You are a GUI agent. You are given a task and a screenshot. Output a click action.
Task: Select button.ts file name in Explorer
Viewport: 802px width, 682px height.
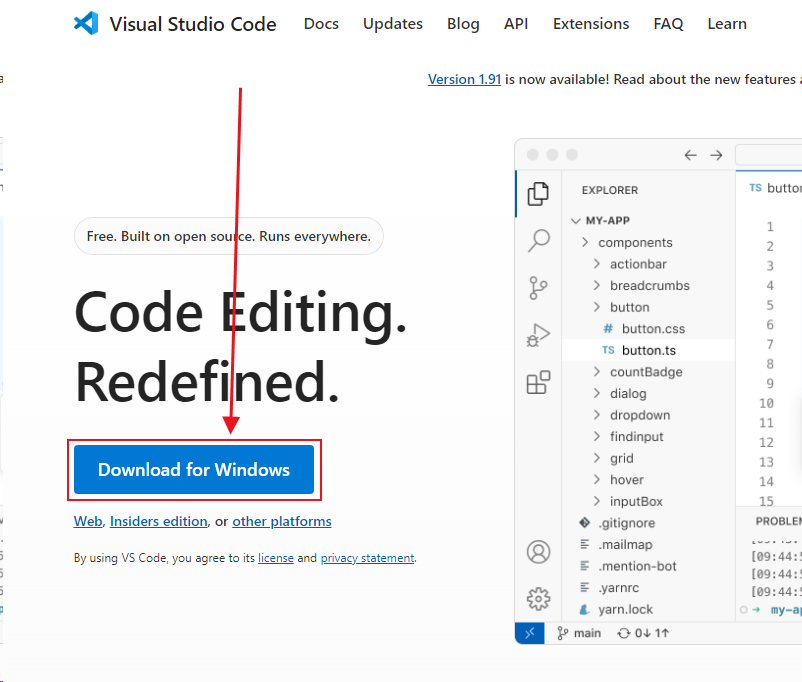pos(649,350)
